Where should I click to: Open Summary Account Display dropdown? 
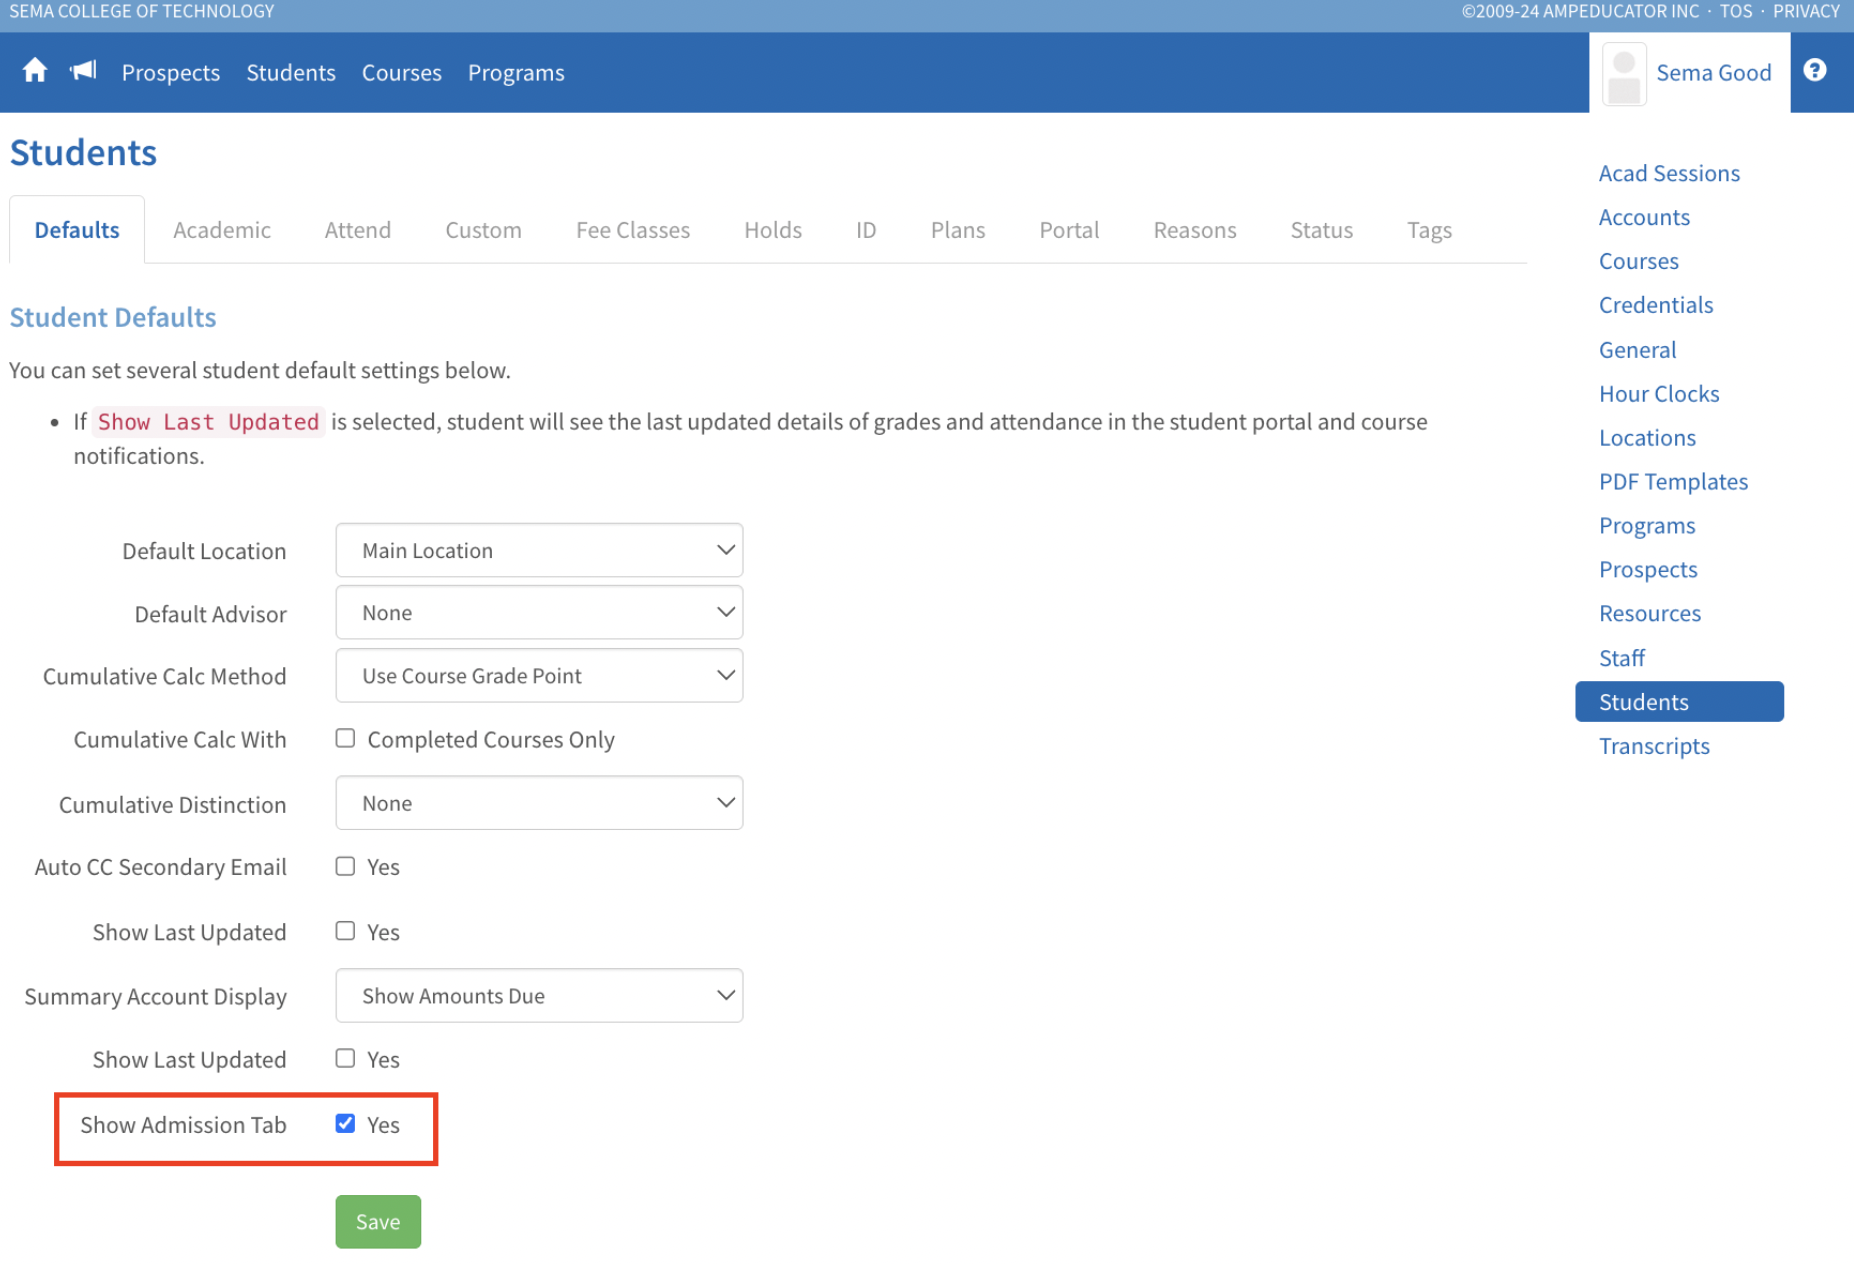(x=539, y=996)
